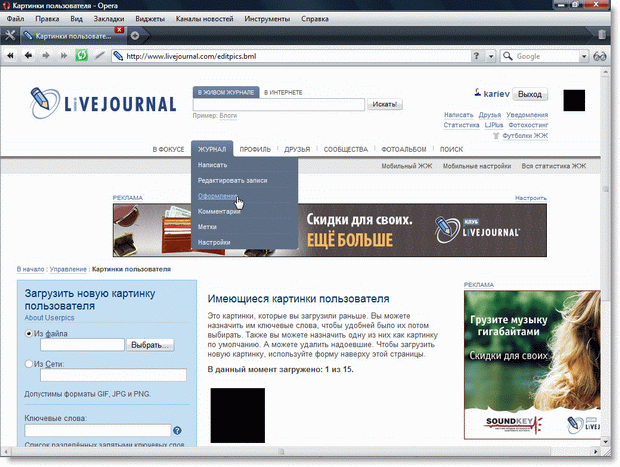
Task: Select the Из Сети radio button
Action: (28, 364)
